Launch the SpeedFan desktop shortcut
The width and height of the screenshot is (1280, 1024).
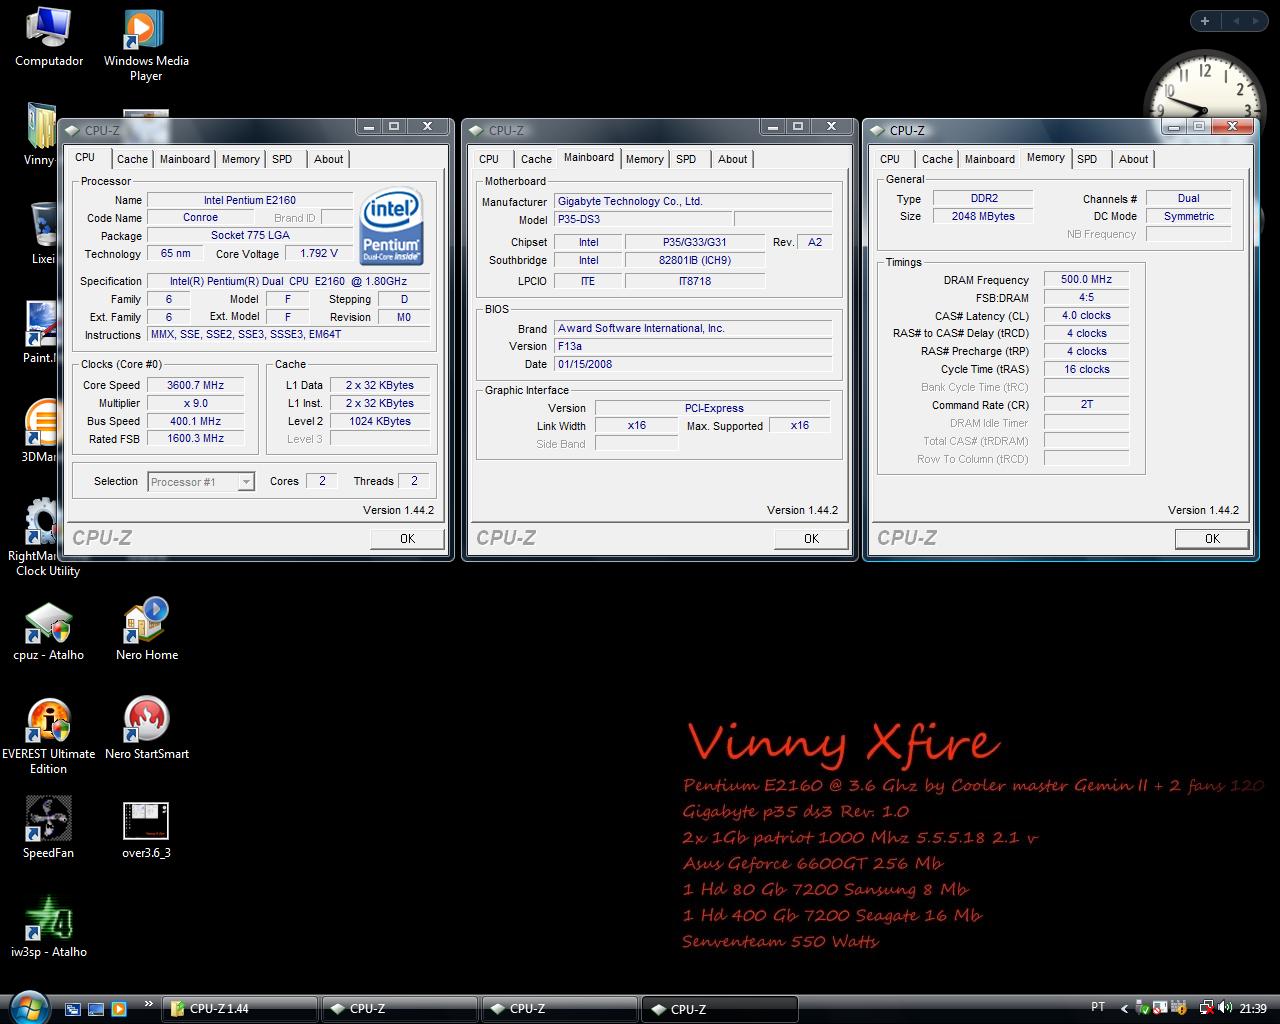pyautogui.click(x=49, y=828)
